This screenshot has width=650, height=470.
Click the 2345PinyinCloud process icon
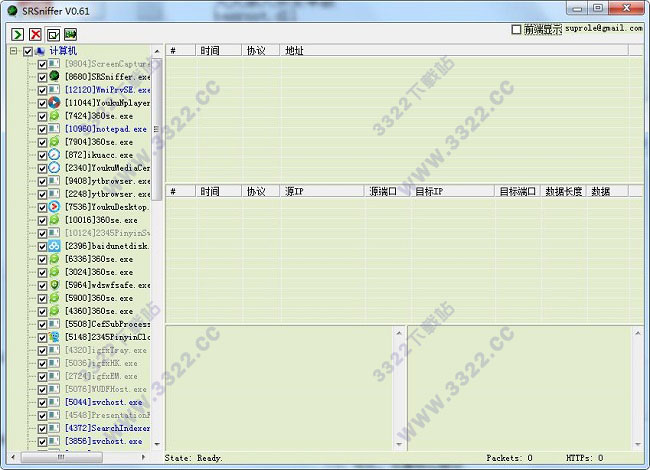click(54, 337)
